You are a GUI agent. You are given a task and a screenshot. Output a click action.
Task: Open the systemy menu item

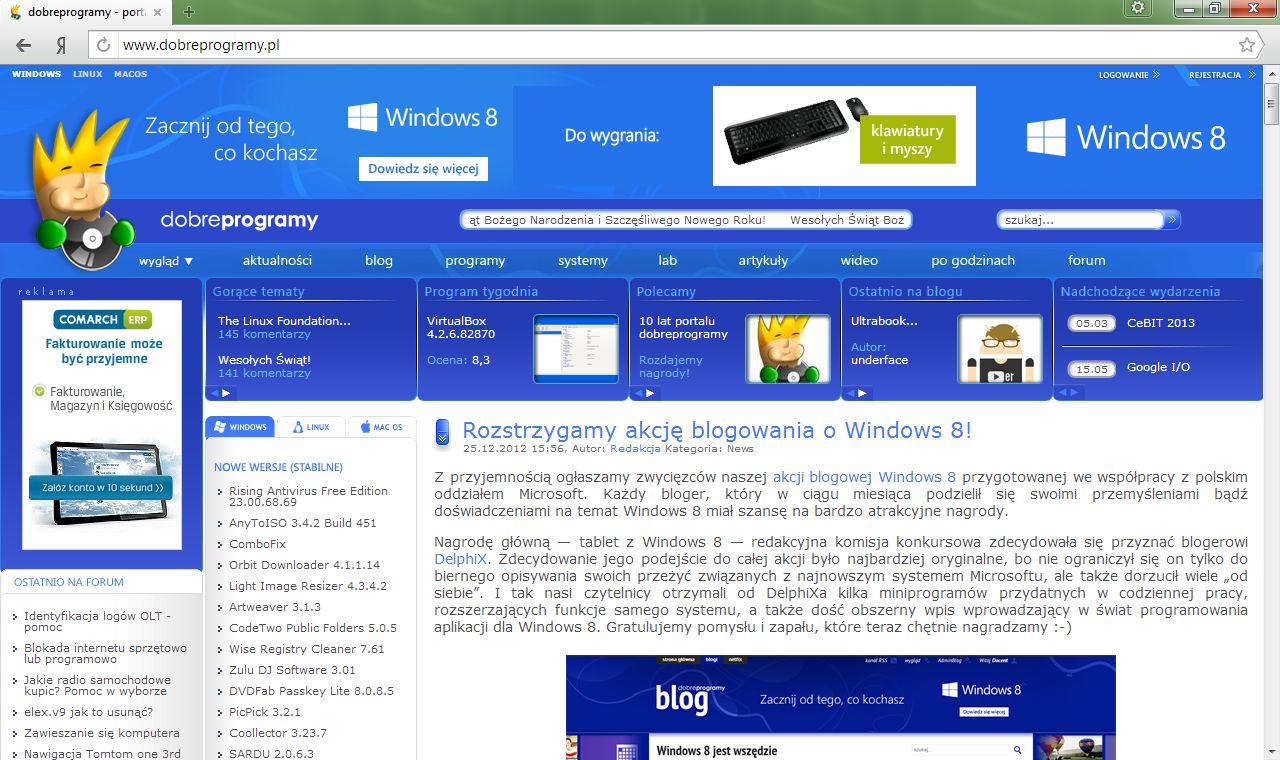click(583, 260)
